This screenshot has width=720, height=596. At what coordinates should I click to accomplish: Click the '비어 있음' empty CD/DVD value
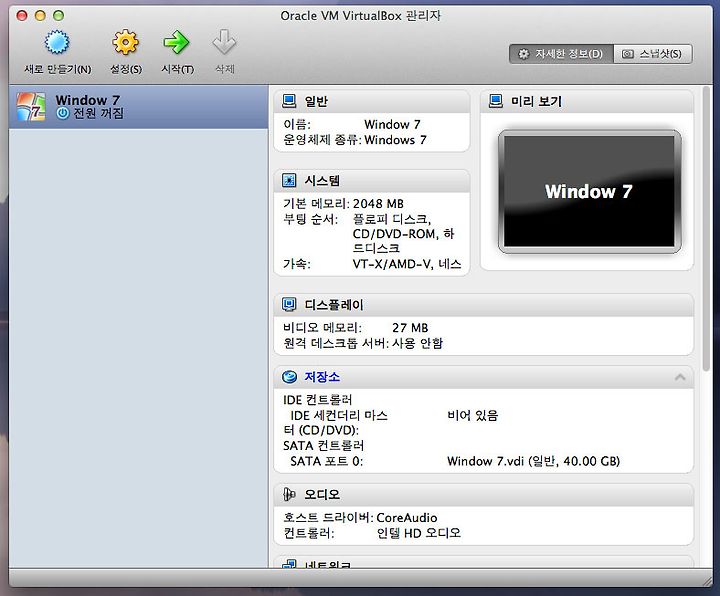472,416
